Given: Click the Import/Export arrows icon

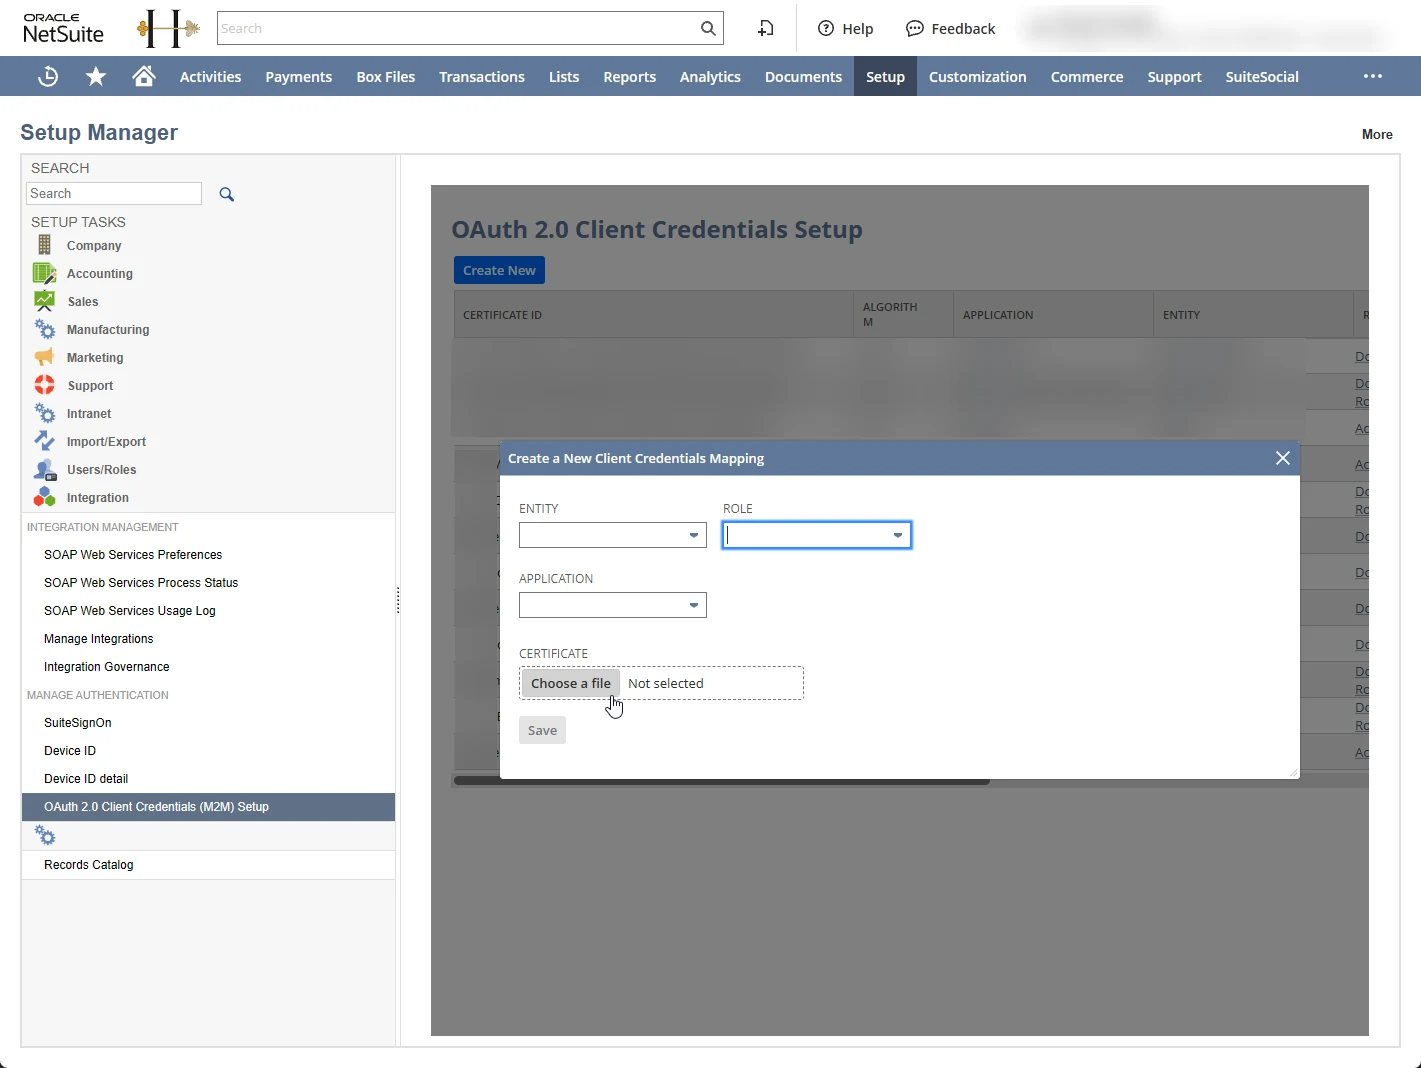Looking at the screenshot, I should pos(44,441).
